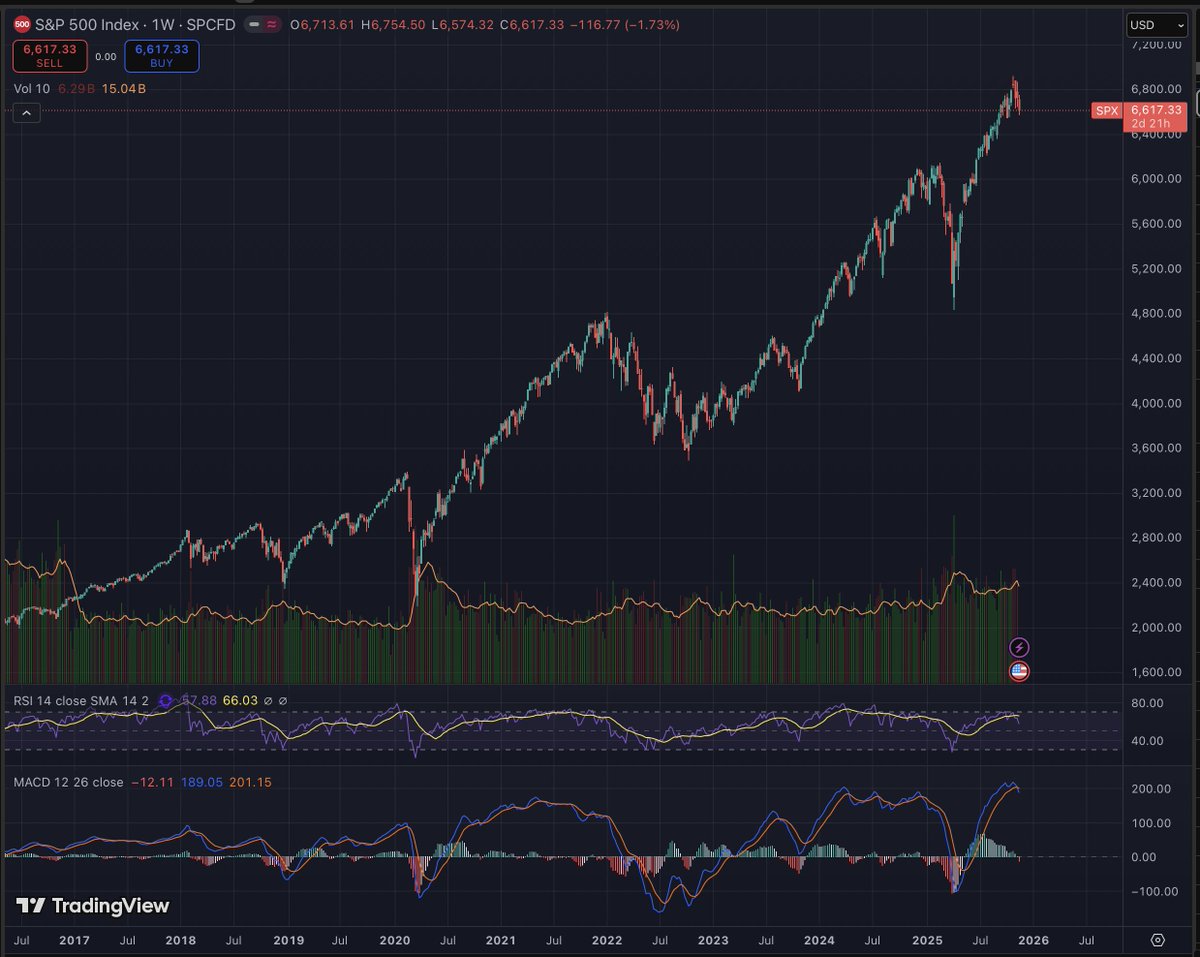This screenshot has width=1200, height=957.
Task: Click the 2024 label on the time axis
Action: pyautogui.click(x=819, y=940)
